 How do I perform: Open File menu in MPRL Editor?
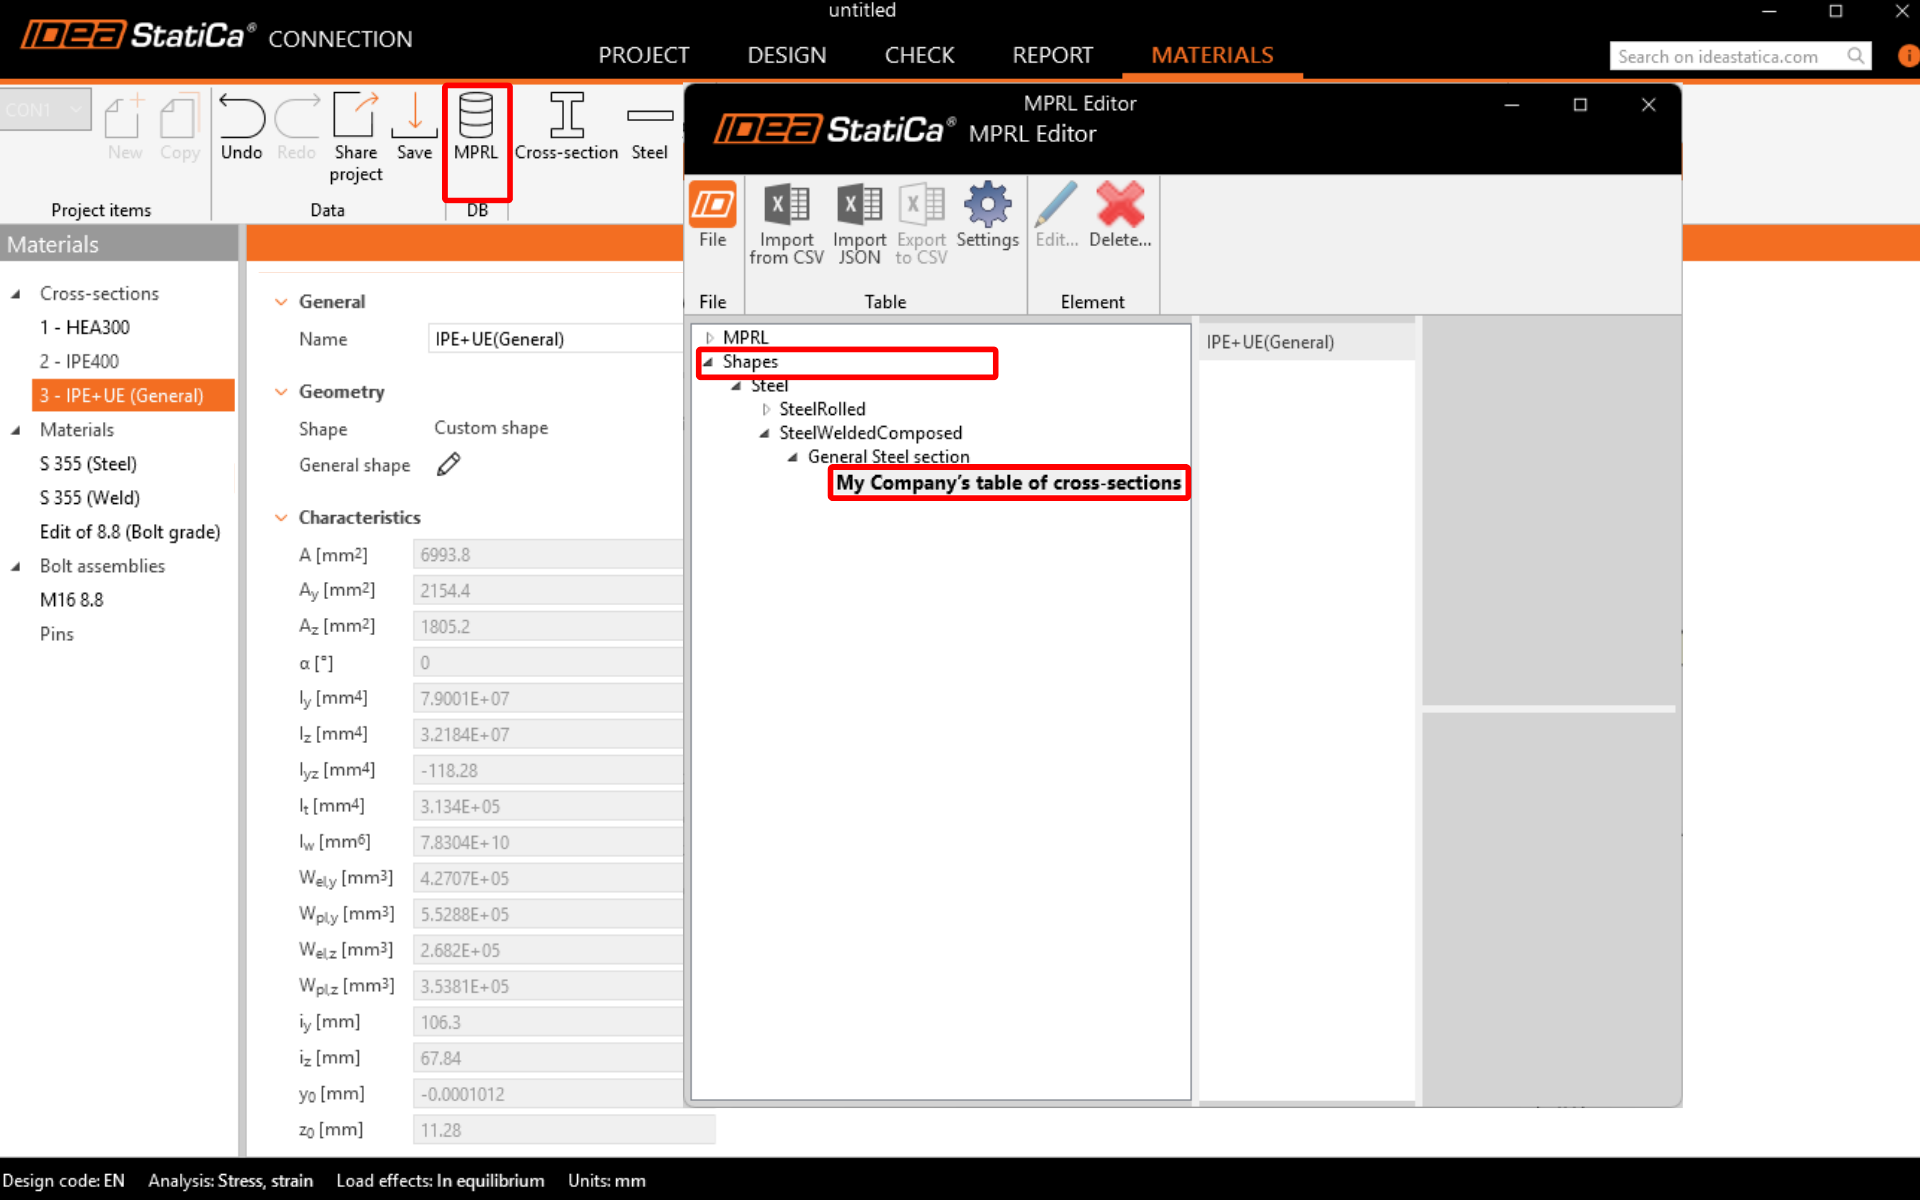[x=713, y=214]
